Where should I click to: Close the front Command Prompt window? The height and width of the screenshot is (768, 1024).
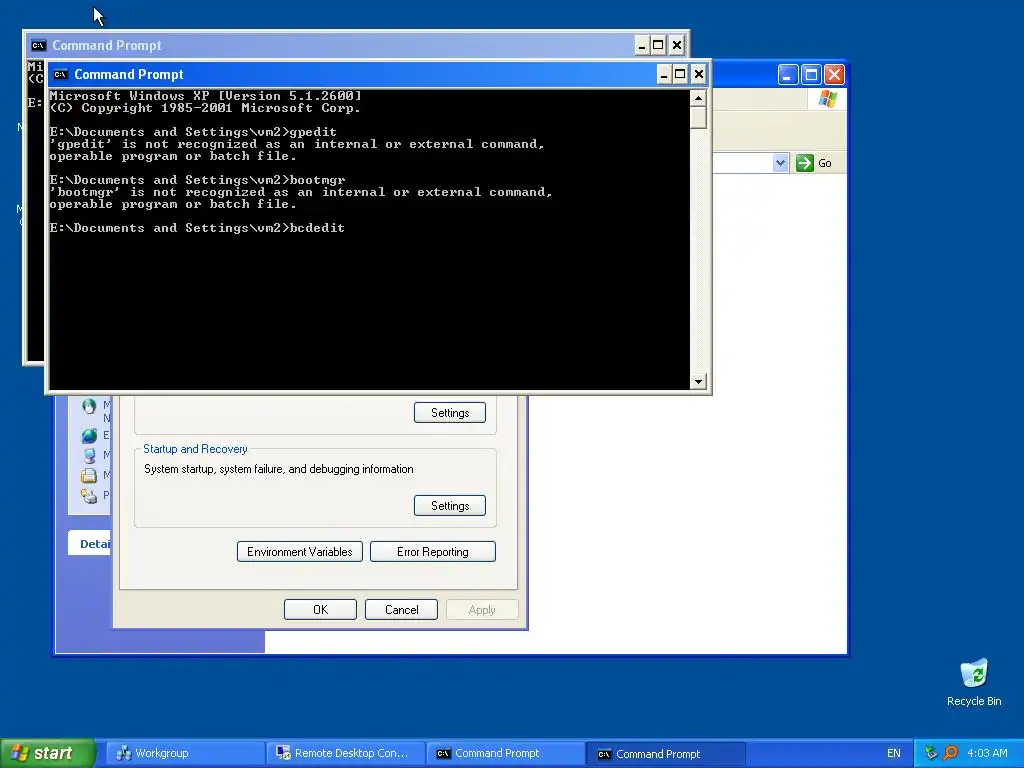click(699, 74)
